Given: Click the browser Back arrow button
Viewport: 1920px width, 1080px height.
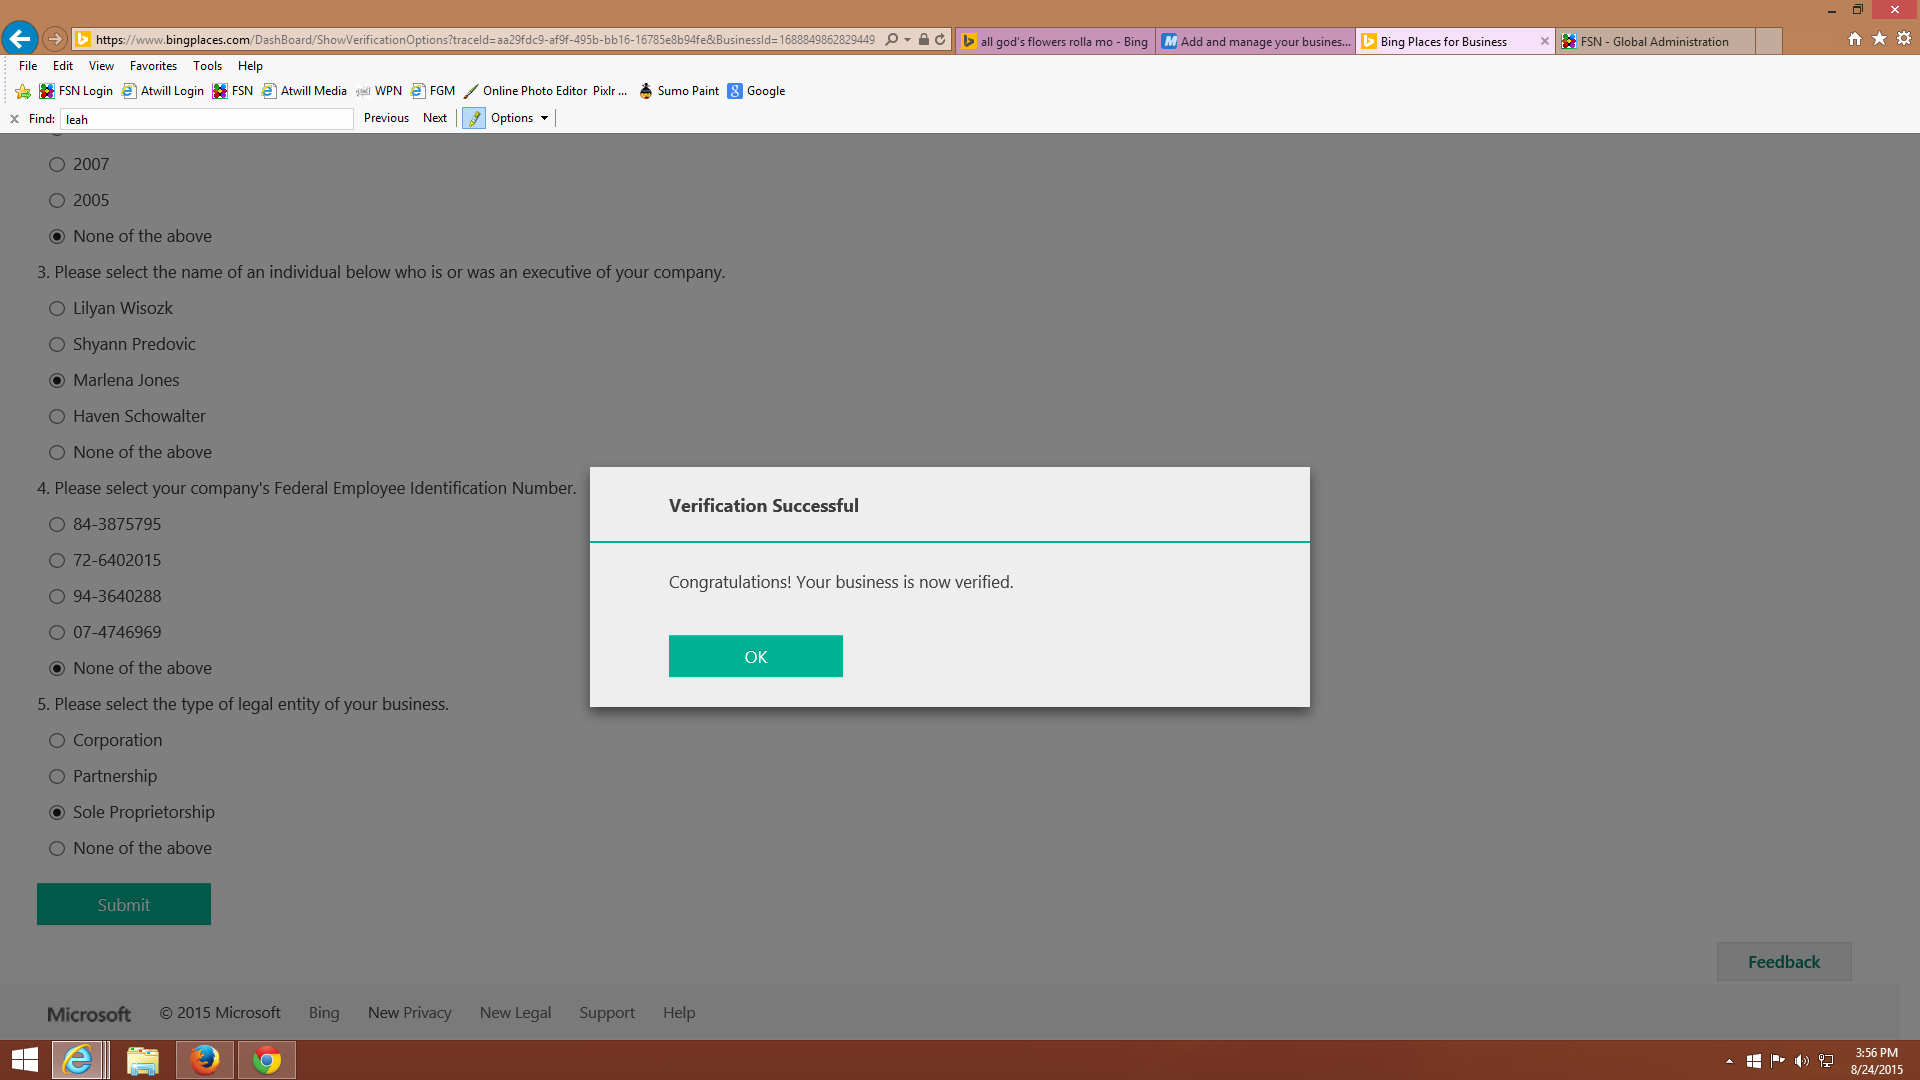Looking at the screenshot, I should tap(19, 39).
